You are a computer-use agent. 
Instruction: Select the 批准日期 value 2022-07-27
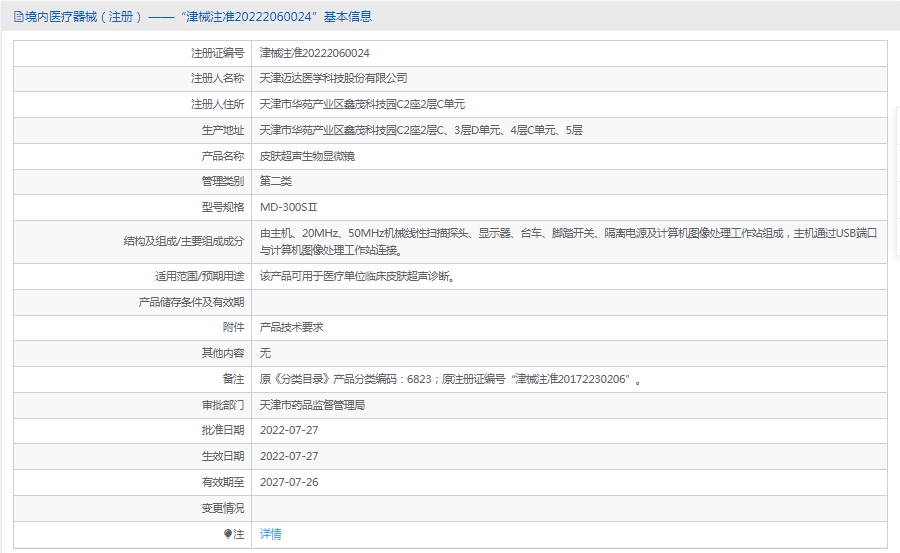pyautogui.click(x=289, y=431)
